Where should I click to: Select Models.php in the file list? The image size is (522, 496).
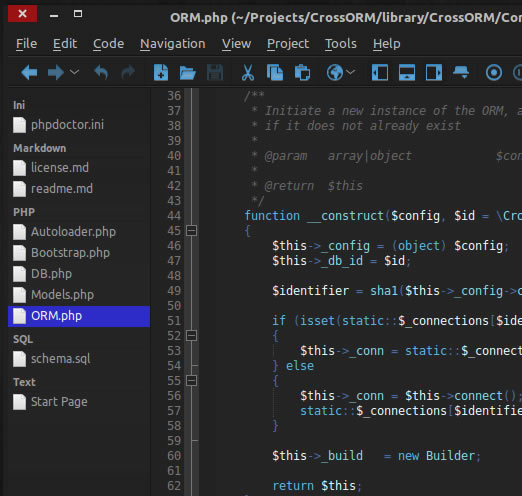pyautogui.click(x=79, y=295)
